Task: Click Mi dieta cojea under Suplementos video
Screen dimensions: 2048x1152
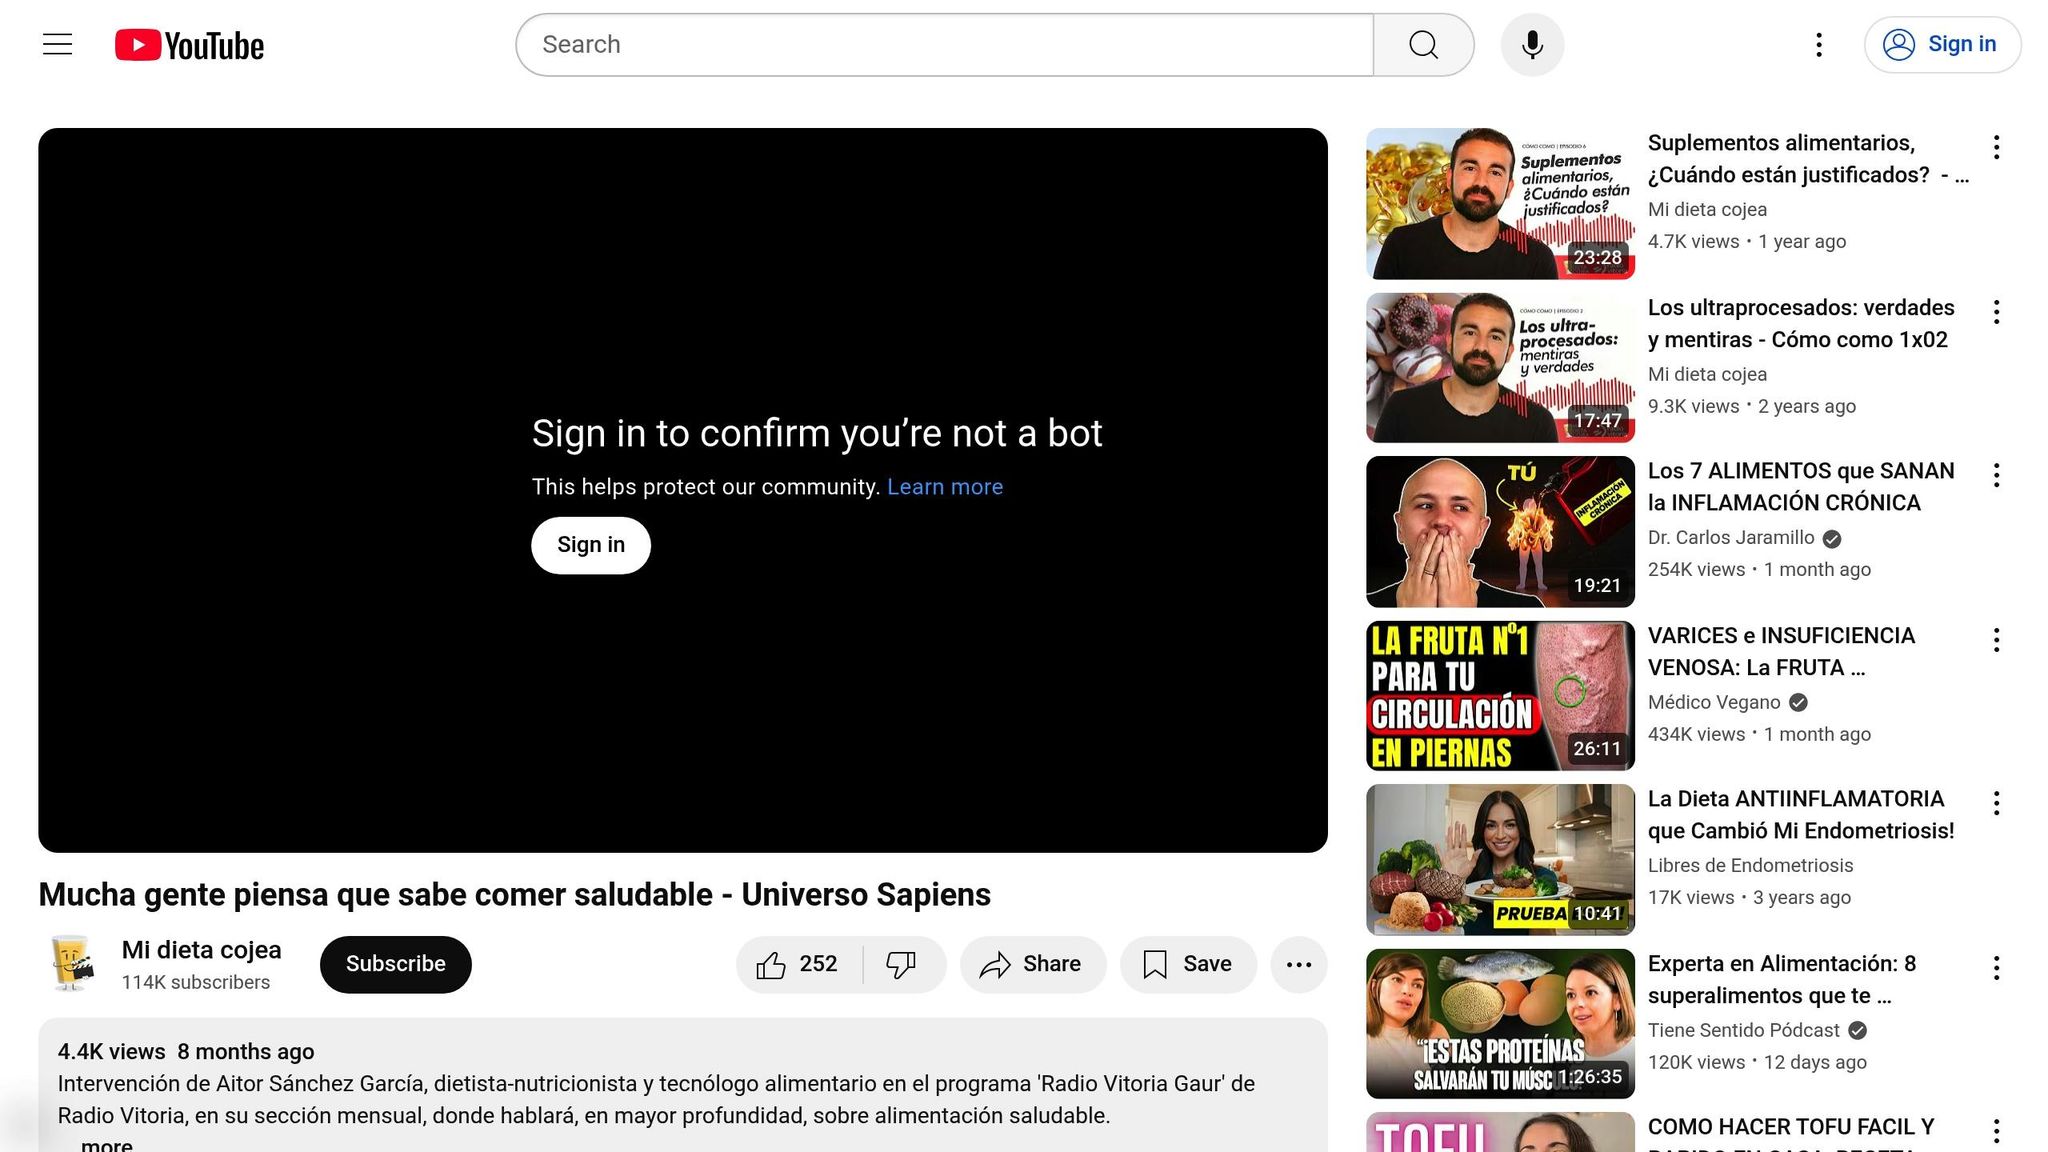Action: tap(1707, 210)
